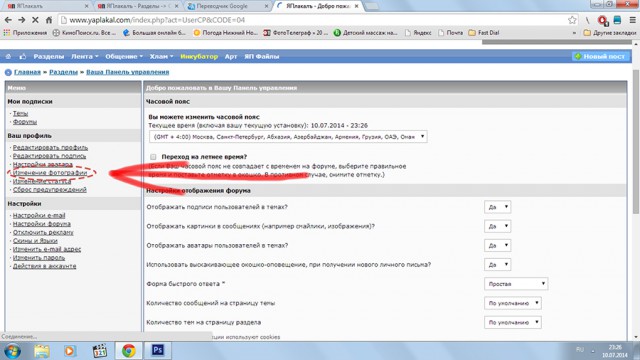Open Chrome menu hamburger icon
The image size is (640, 360).
coord(632,20)
